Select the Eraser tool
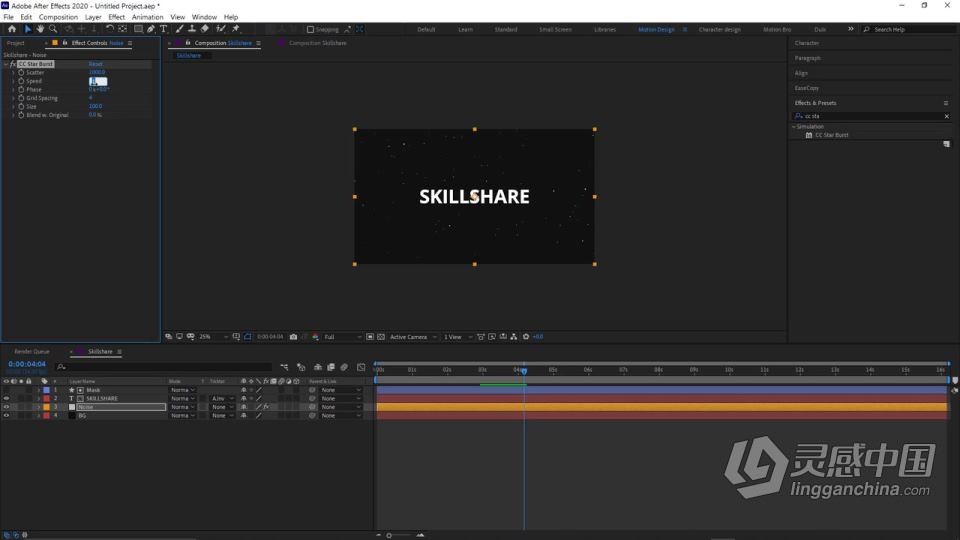The width and height of the screenshot is (960, 540). point(205,29)
